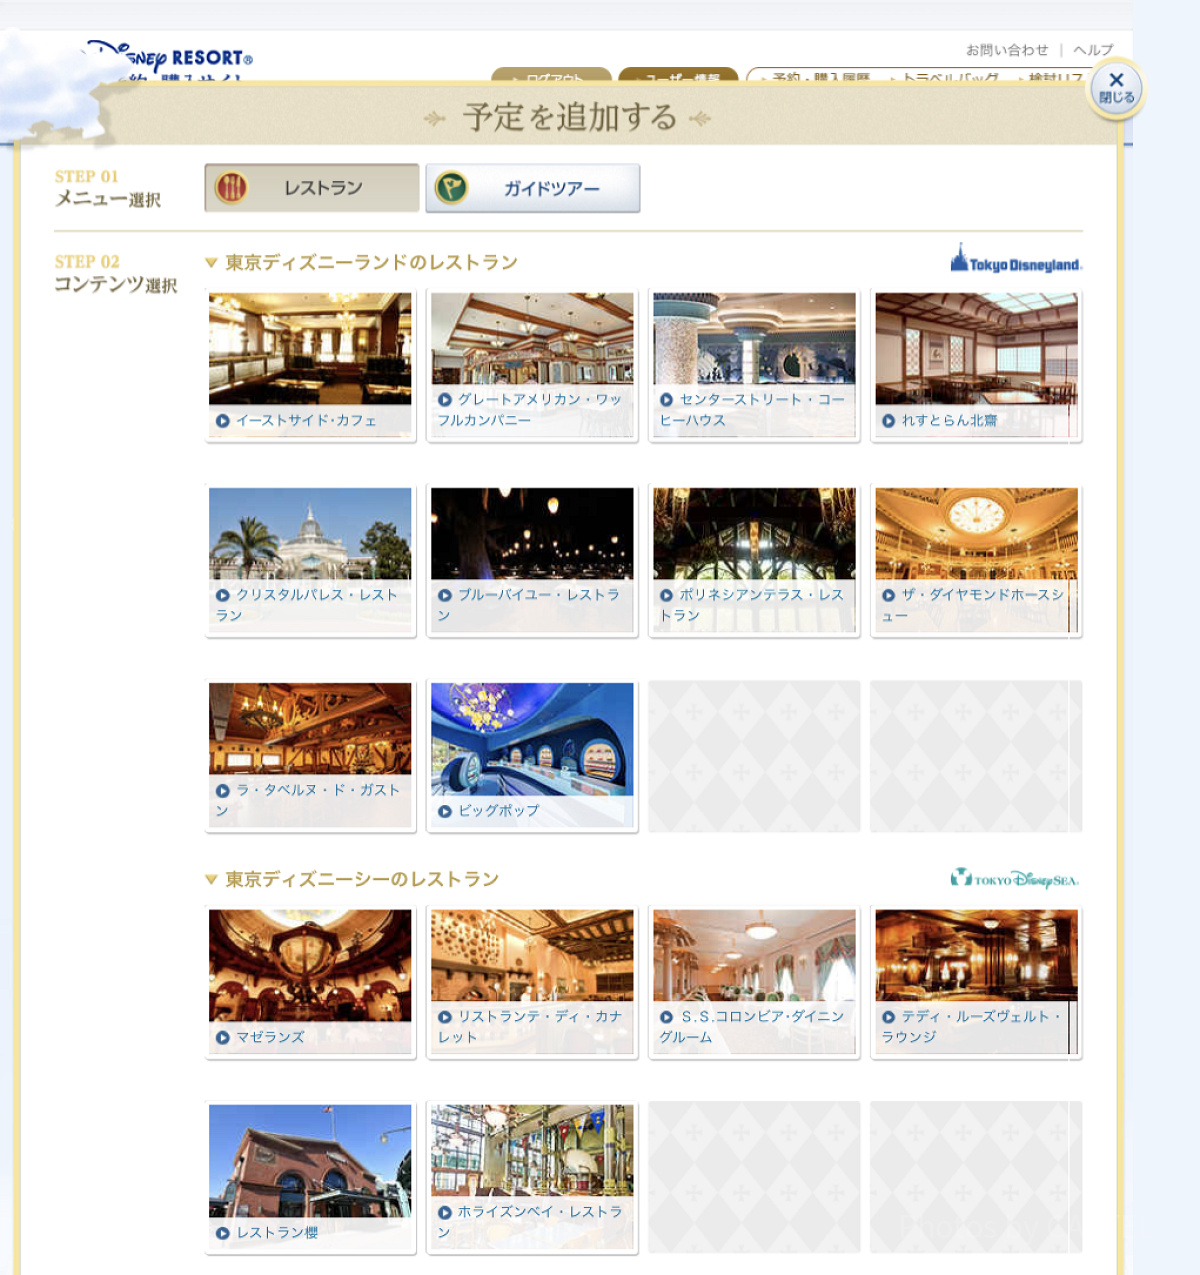Click the リストランテ・ディ・カナレット photo
1200x1275 pixels.
[x=532, y=955]
